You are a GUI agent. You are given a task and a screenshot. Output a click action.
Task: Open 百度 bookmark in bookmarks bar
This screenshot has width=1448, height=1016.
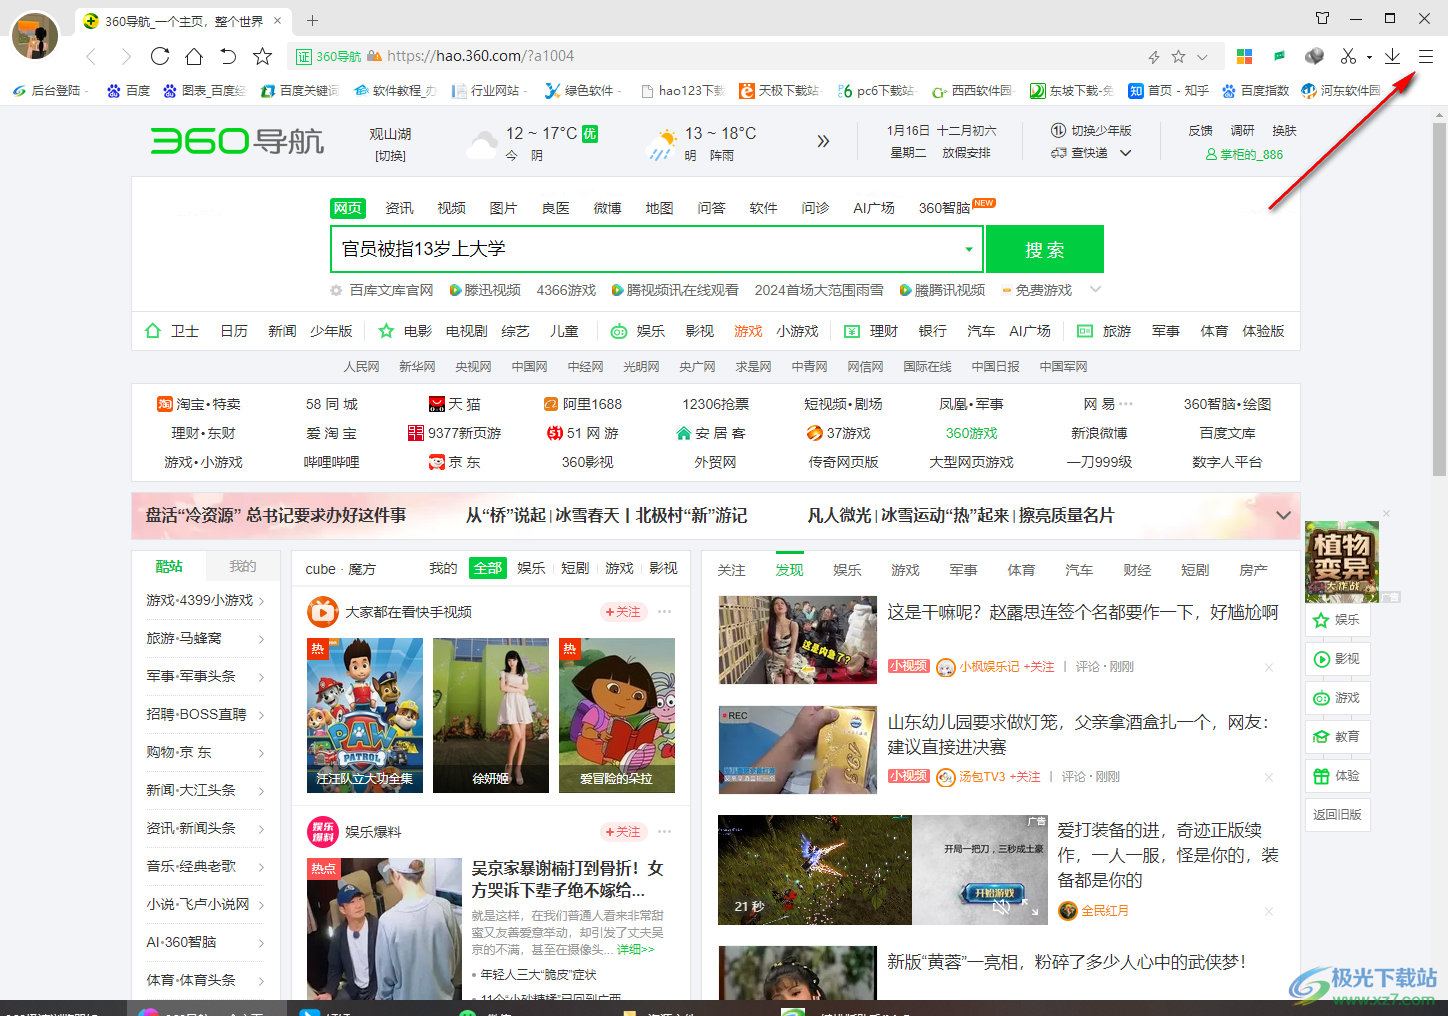[x=128, y=90]
